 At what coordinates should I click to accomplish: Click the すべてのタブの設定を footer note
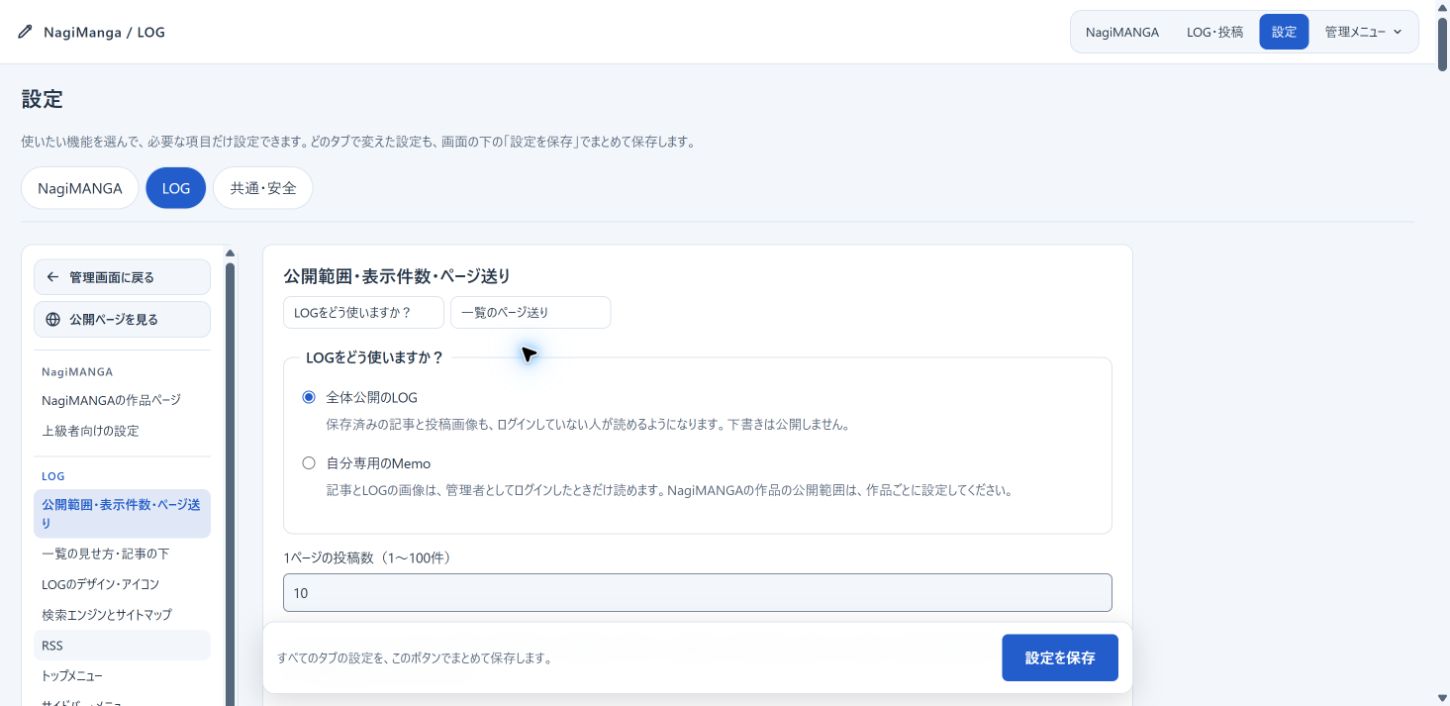point(415,658)
